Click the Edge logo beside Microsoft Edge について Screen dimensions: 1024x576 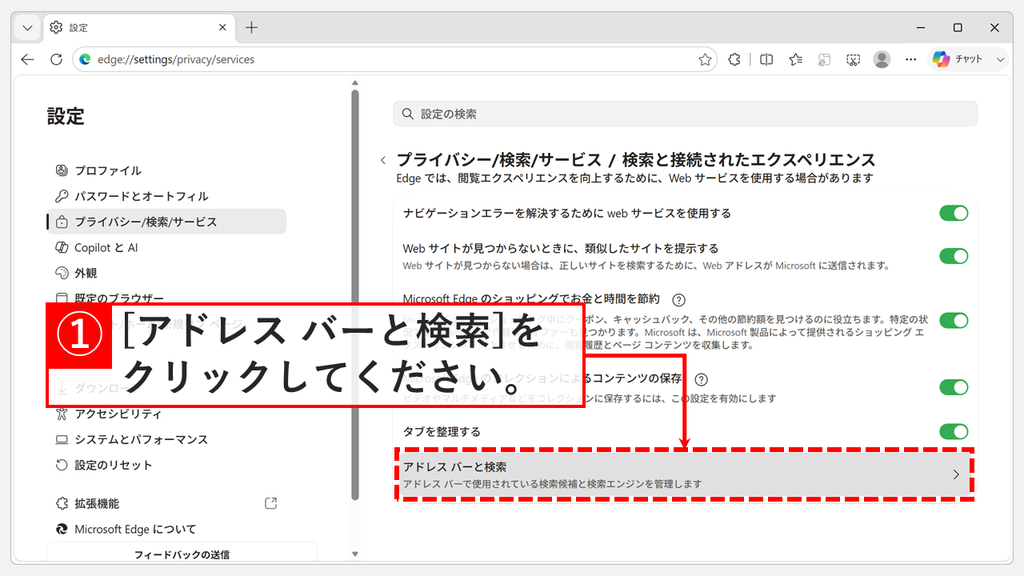click(61, 529)
